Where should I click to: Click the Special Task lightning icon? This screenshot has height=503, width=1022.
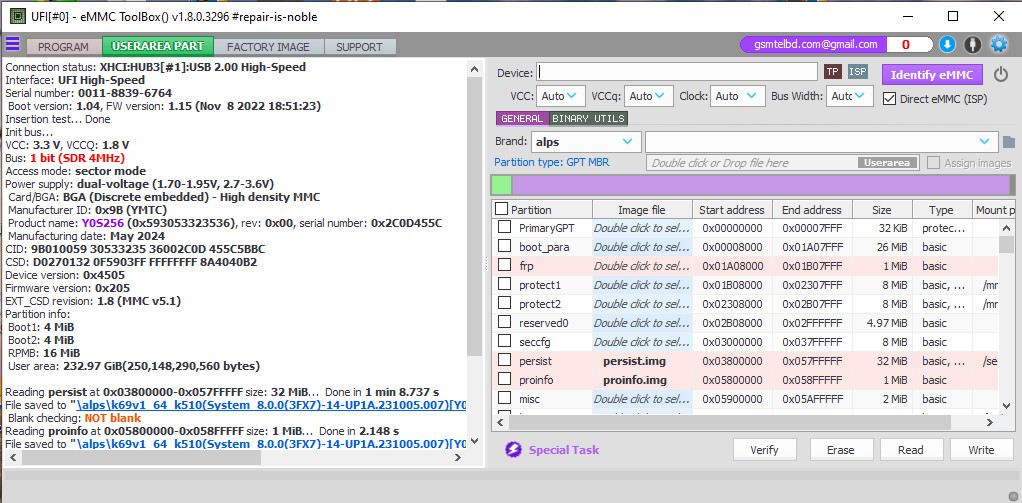(513, 450)
